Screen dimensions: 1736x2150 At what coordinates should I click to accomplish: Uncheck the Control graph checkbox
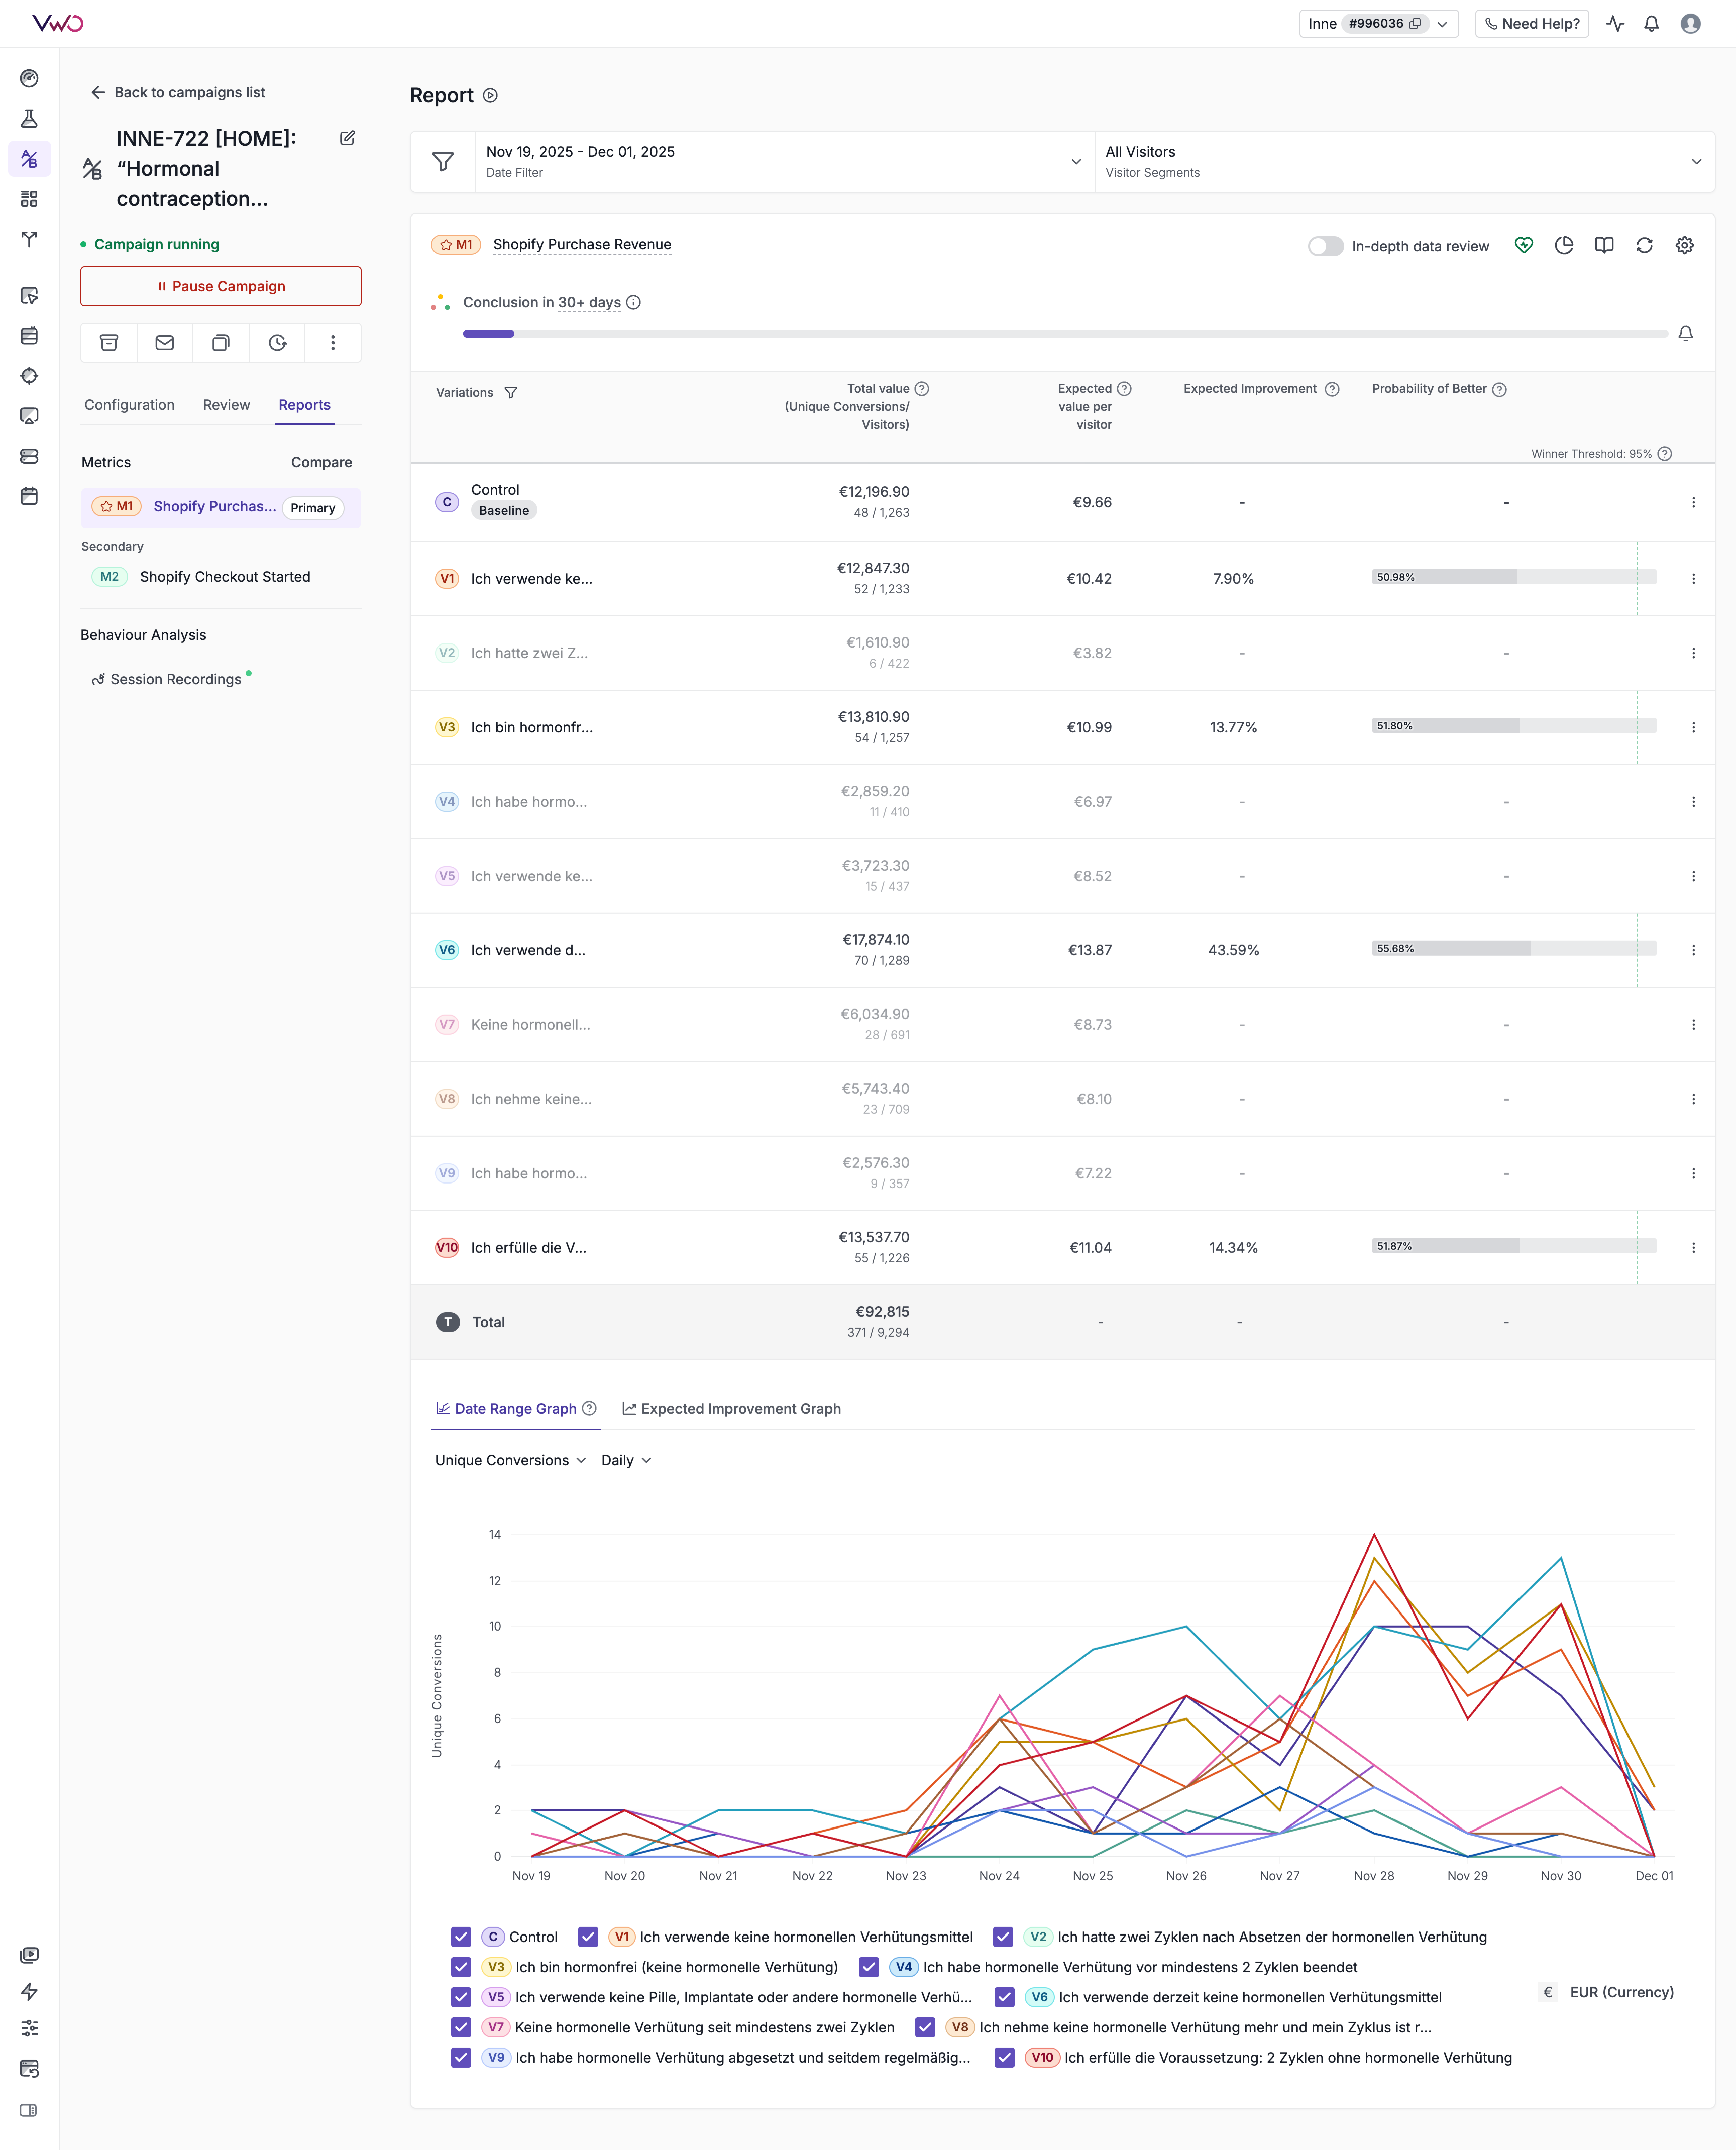pyautogui.click(x=461, y=1937)
